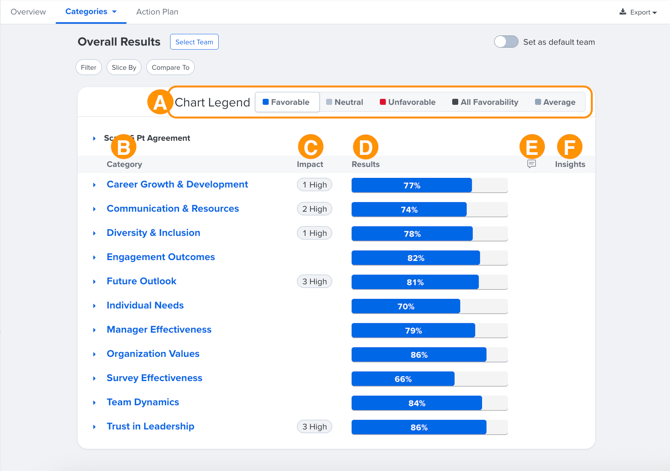Enable Unfavorable in the chart legend
This screenshot has height=471, width=670.
pyautogui.click(x=407, y=102)
